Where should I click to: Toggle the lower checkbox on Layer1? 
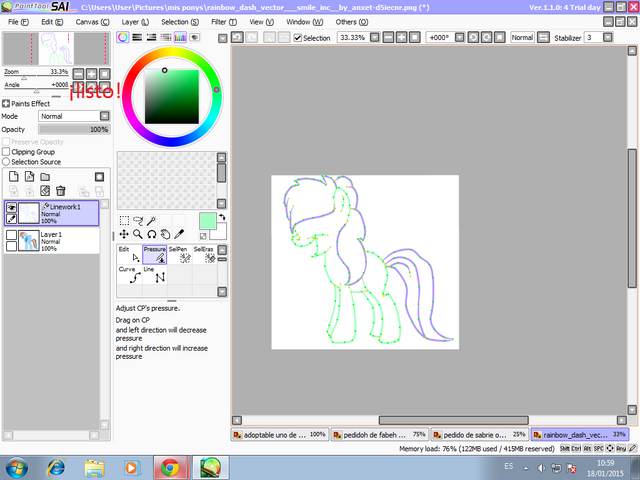pos(11,246)
